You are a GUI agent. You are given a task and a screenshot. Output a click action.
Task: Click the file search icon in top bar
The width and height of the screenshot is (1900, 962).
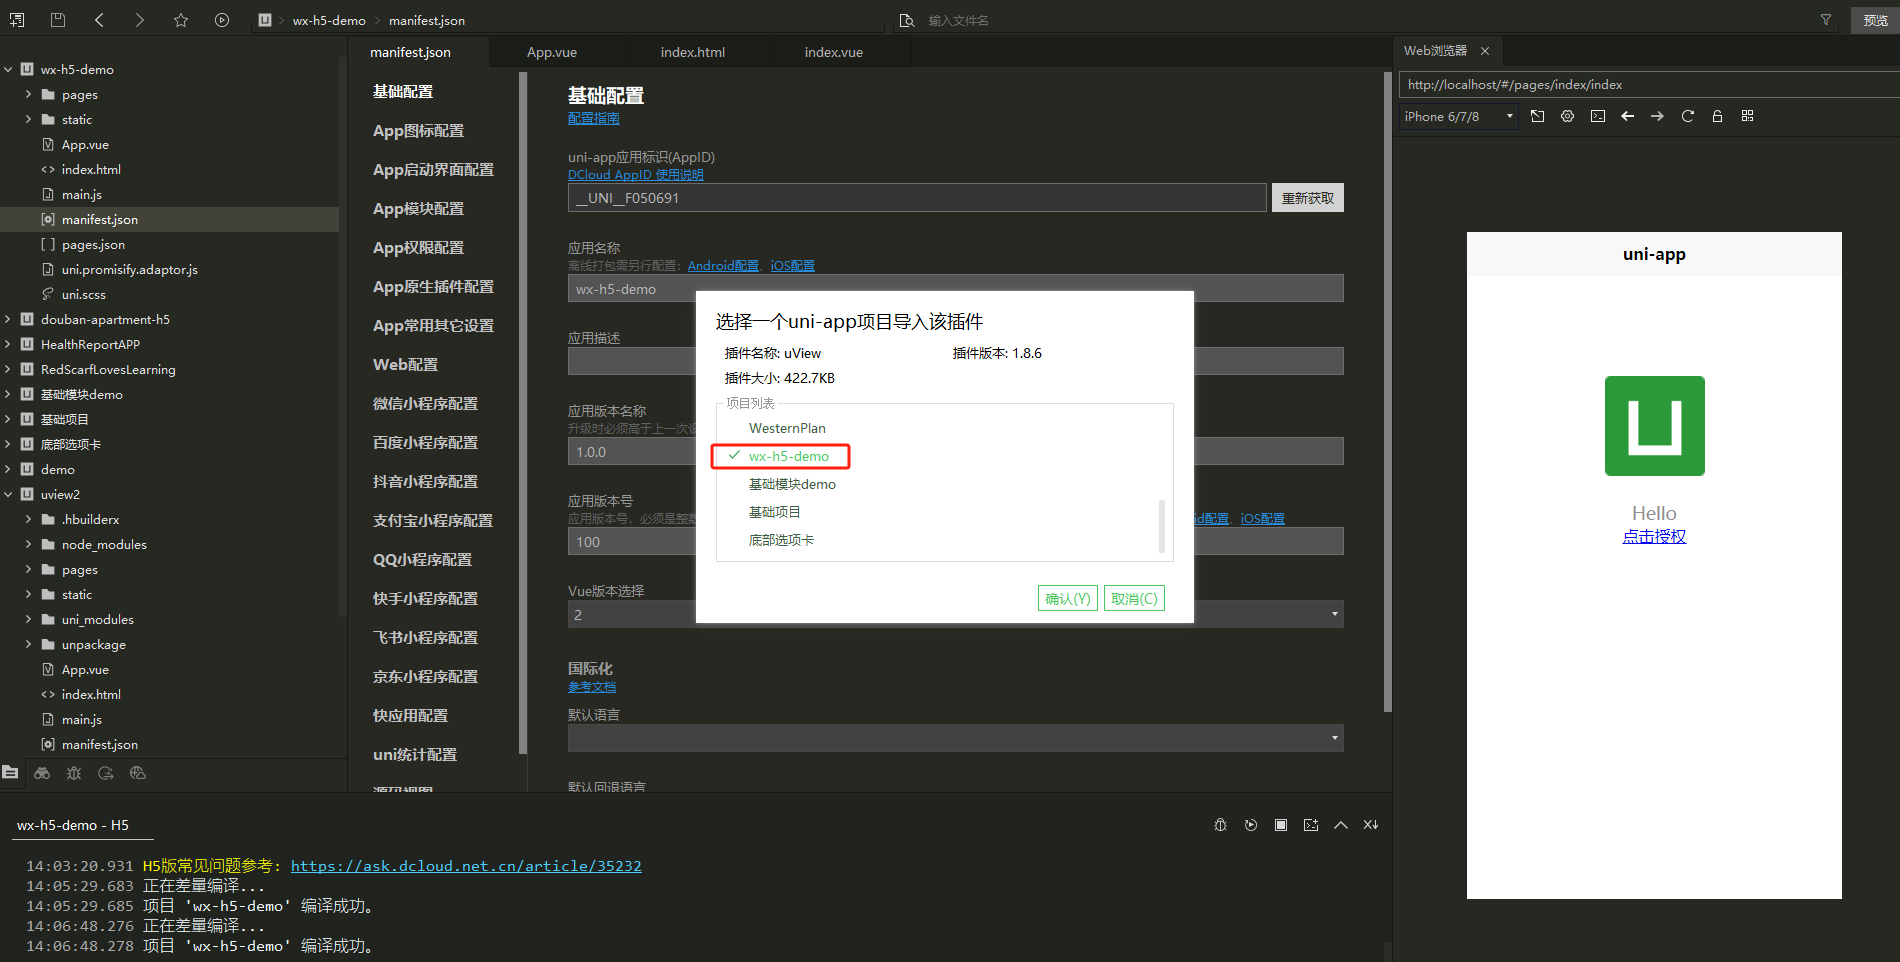[907, 20]
